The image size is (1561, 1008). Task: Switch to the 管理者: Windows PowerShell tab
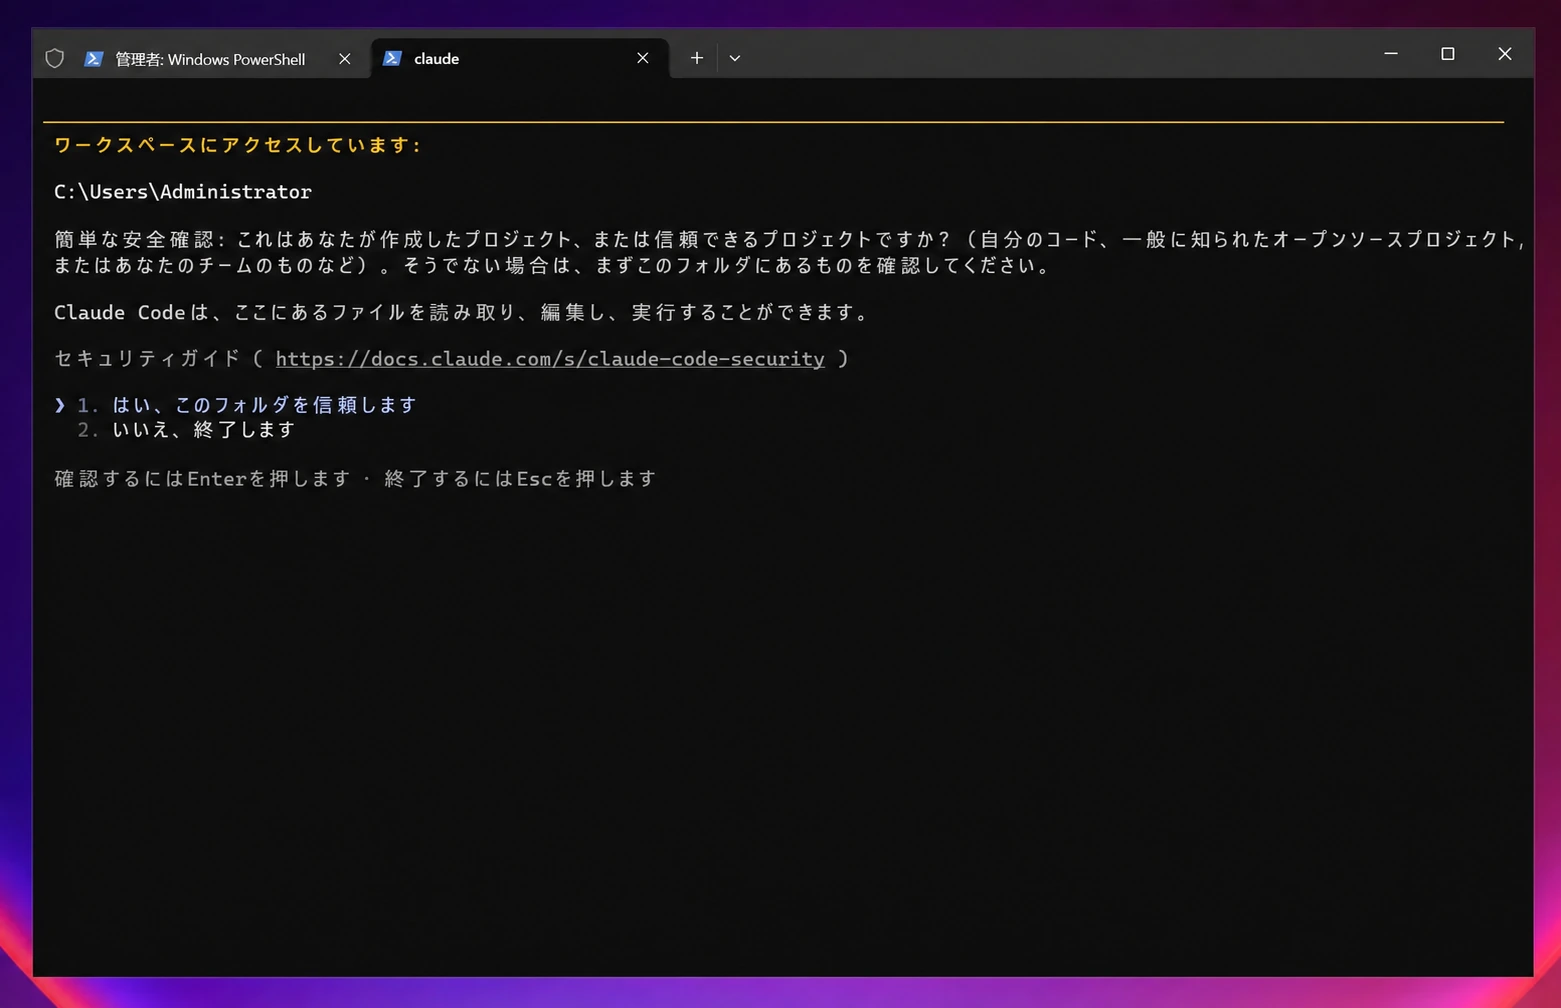201,59
